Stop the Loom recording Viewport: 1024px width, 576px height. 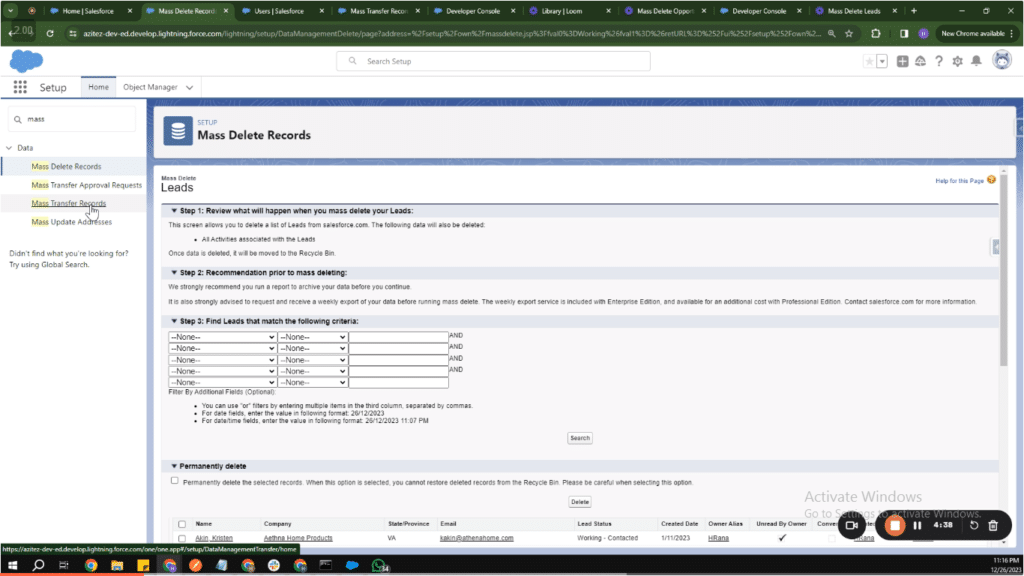(x=895, y=525)
